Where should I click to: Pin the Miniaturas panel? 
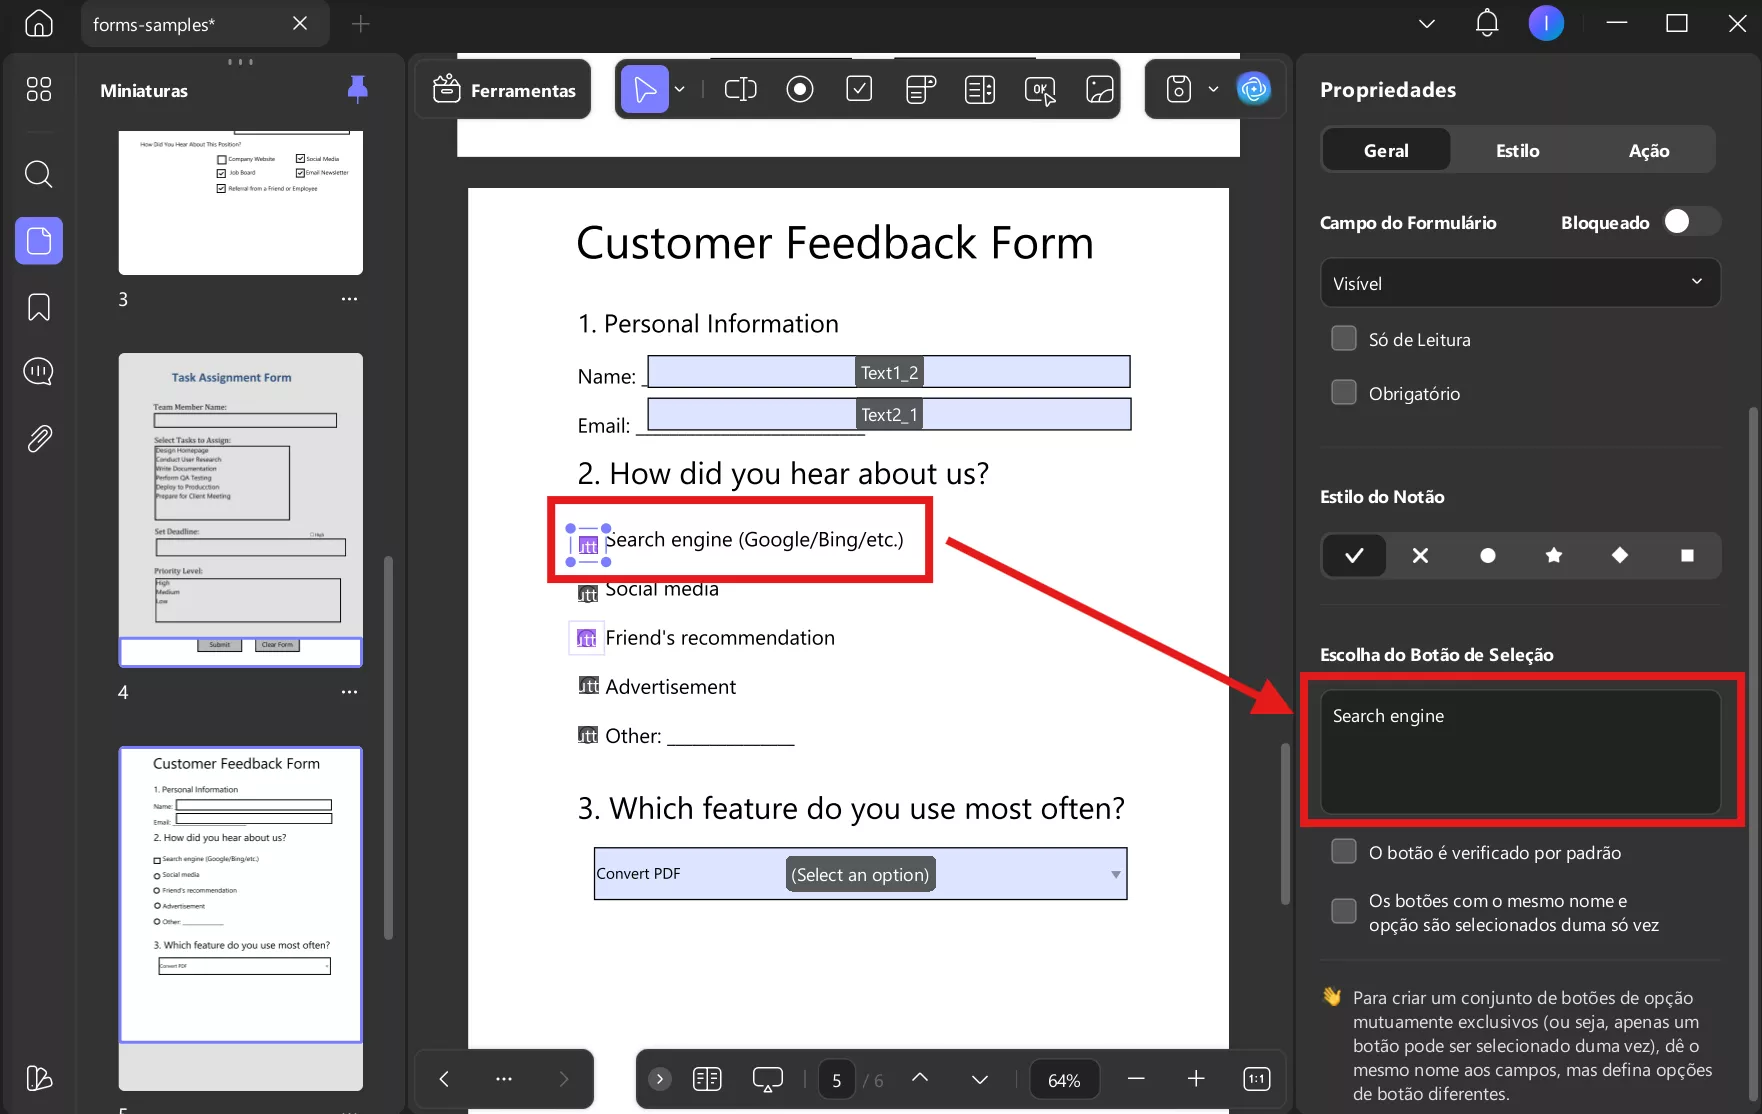pos(357,90)
